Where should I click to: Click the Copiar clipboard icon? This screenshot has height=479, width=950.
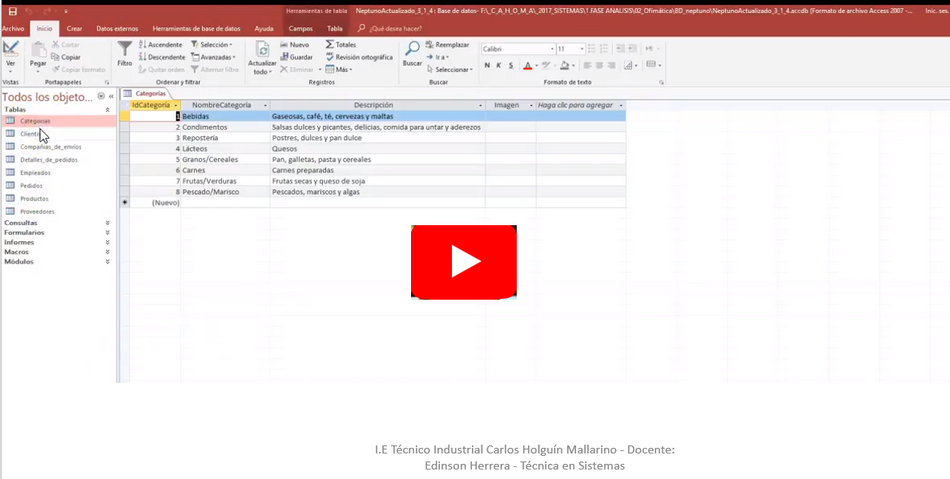65,57
